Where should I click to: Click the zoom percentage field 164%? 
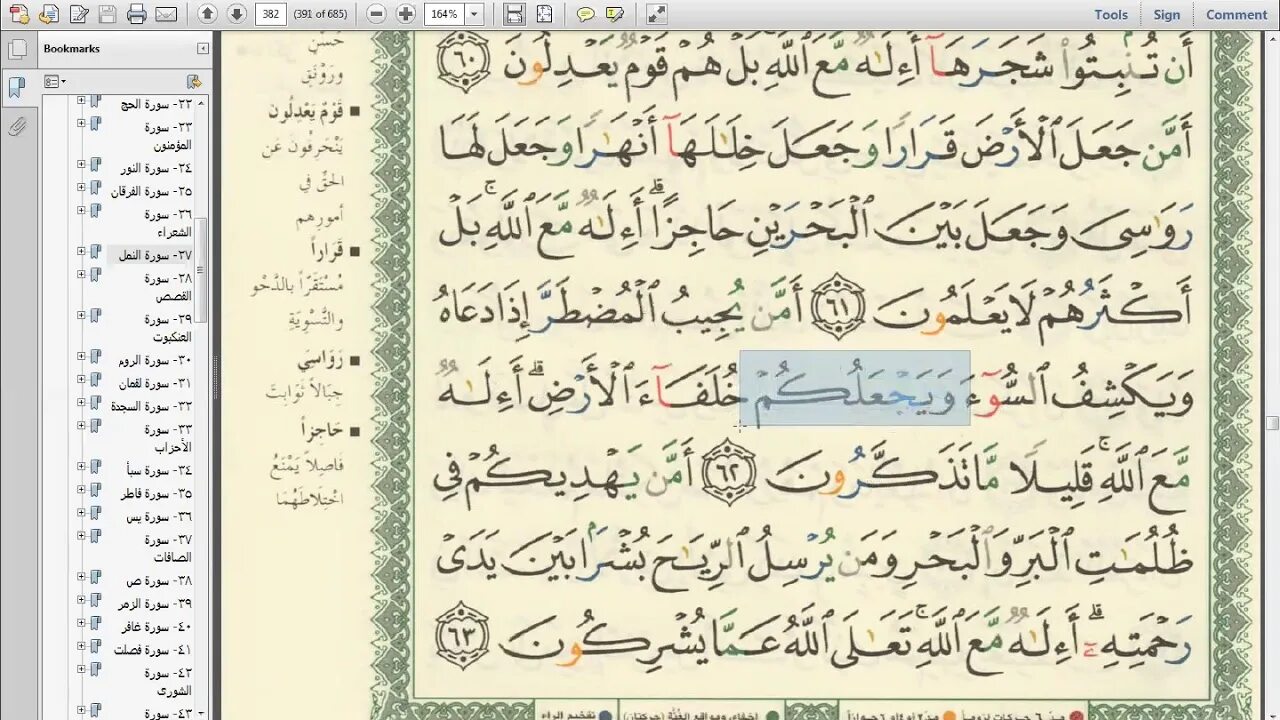pos(443,14)
